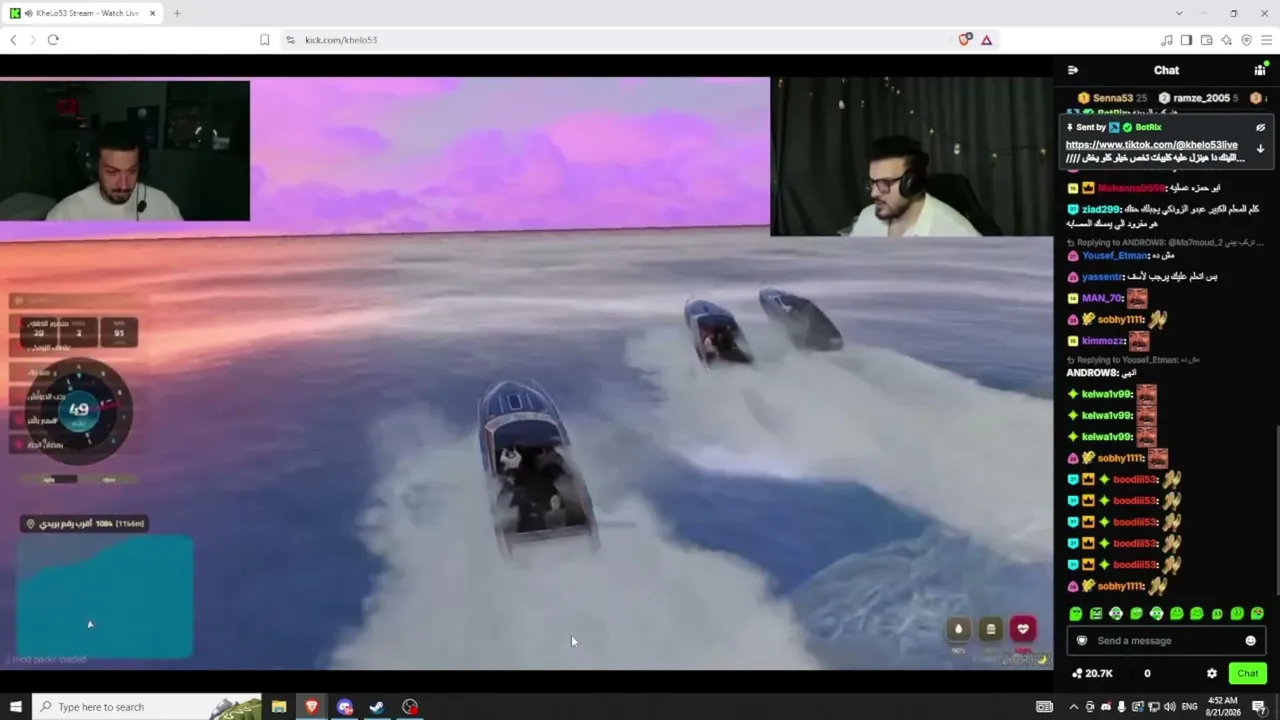Switch to Brave browser in taskbar

tap(312, 707)
